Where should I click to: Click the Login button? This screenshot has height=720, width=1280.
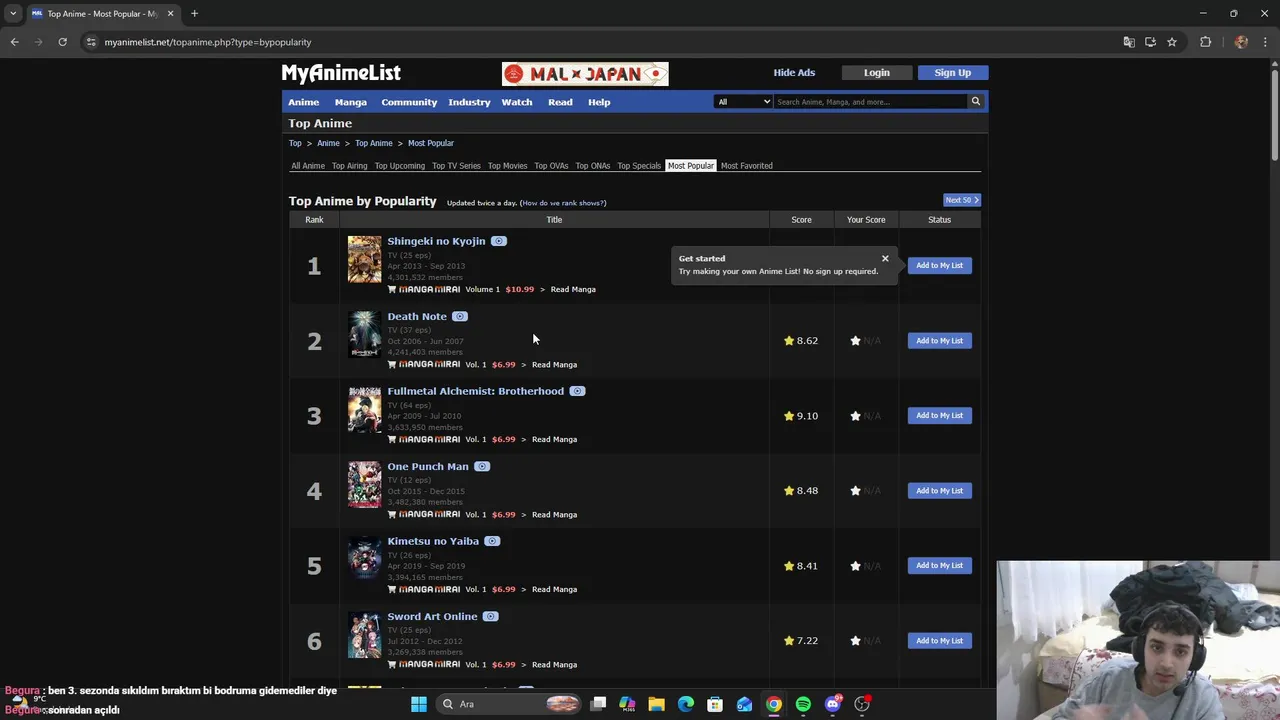click(877, 72)
